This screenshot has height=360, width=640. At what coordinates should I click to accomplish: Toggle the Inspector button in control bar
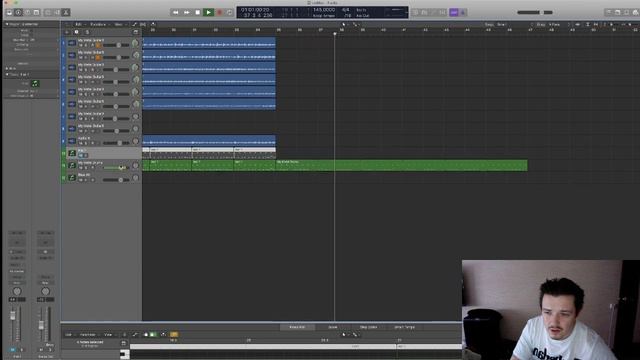pyautogui.click(x=18, y=13)
